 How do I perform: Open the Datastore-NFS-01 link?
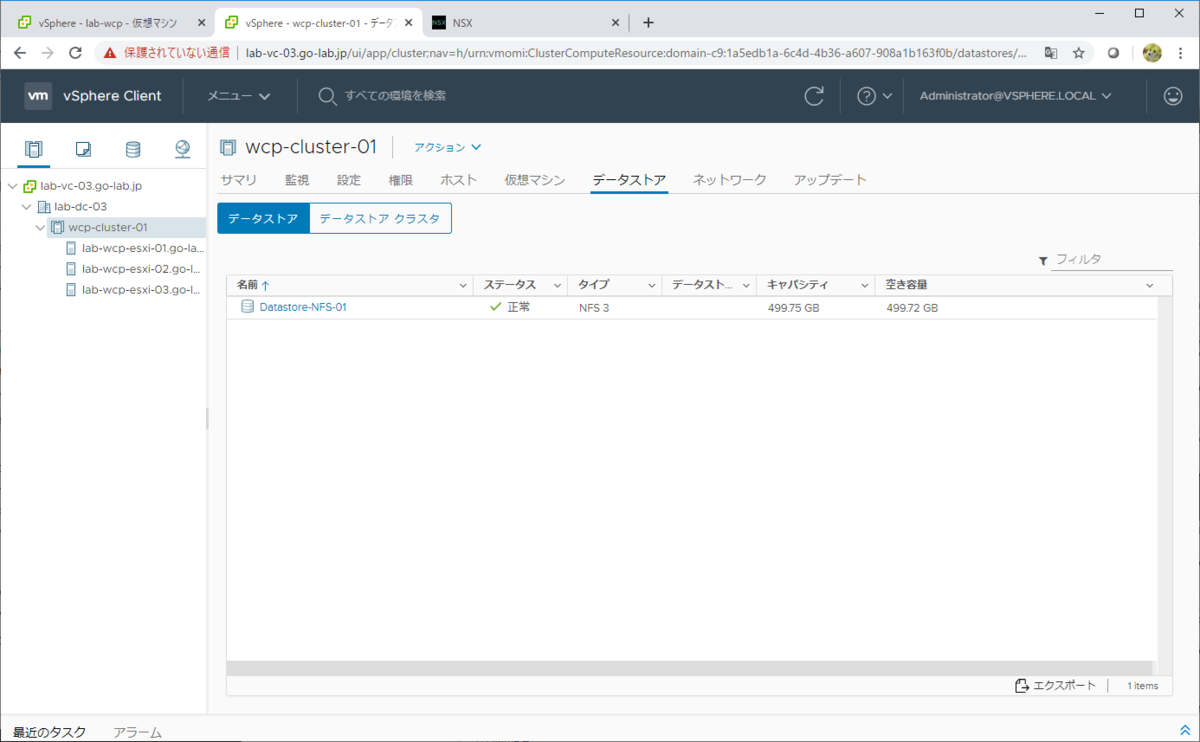303,307
